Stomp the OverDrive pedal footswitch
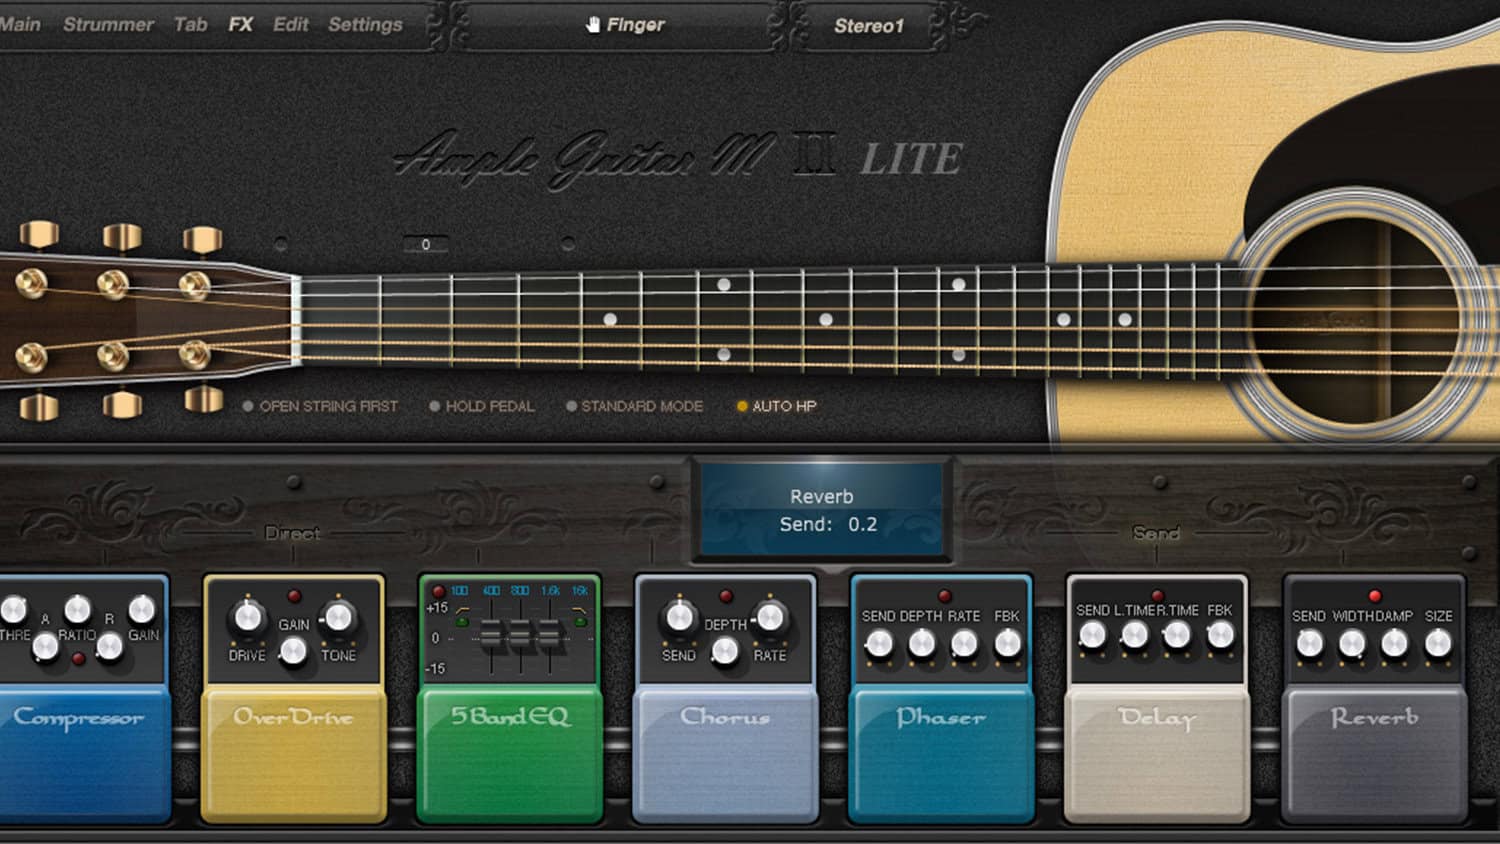Screen dimensions: 1500x844 [293, 755]
